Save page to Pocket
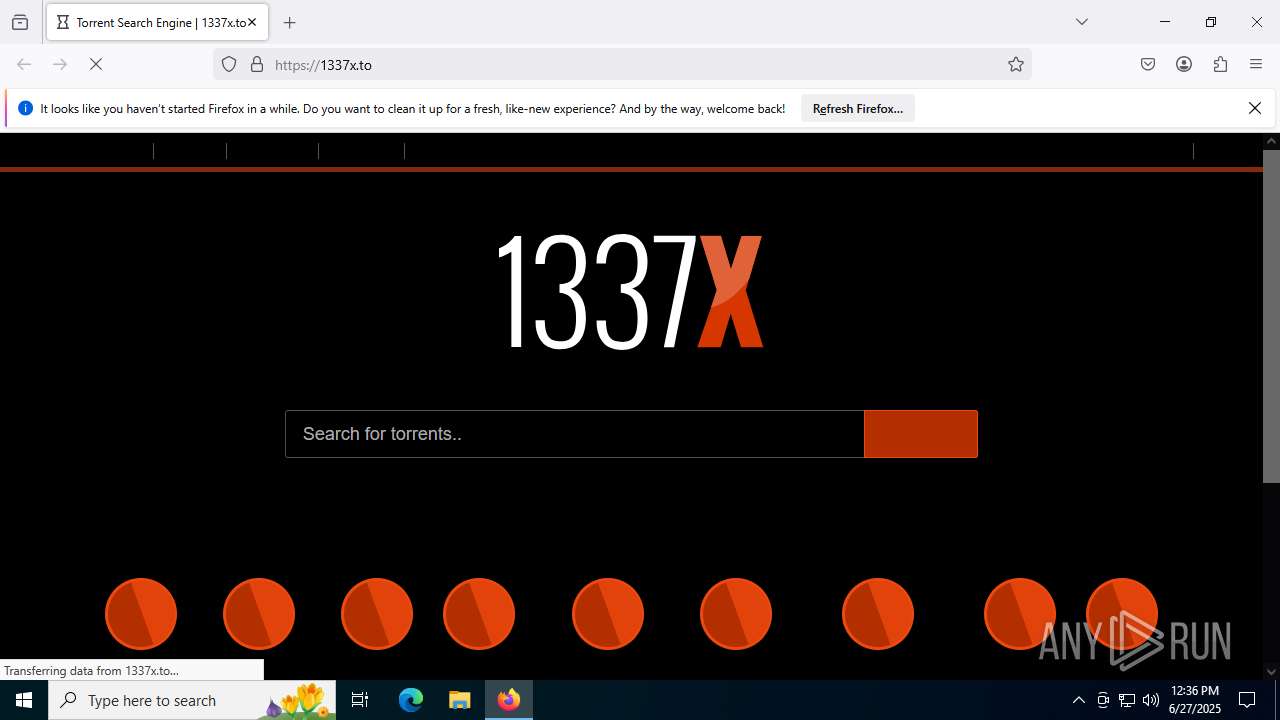 click(1148, 64)
